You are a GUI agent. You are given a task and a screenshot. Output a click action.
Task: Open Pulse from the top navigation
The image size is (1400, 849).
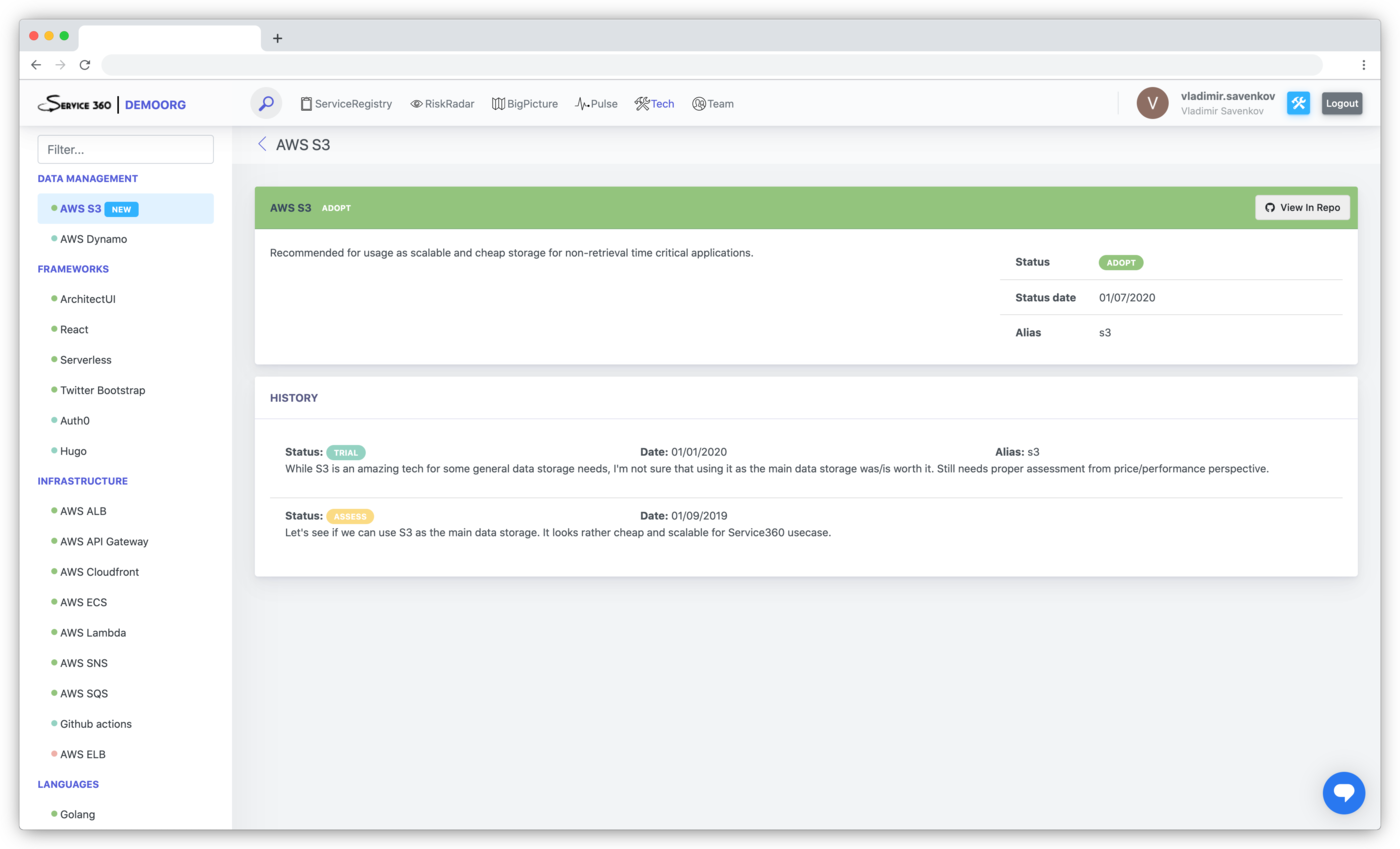point(596,104)
